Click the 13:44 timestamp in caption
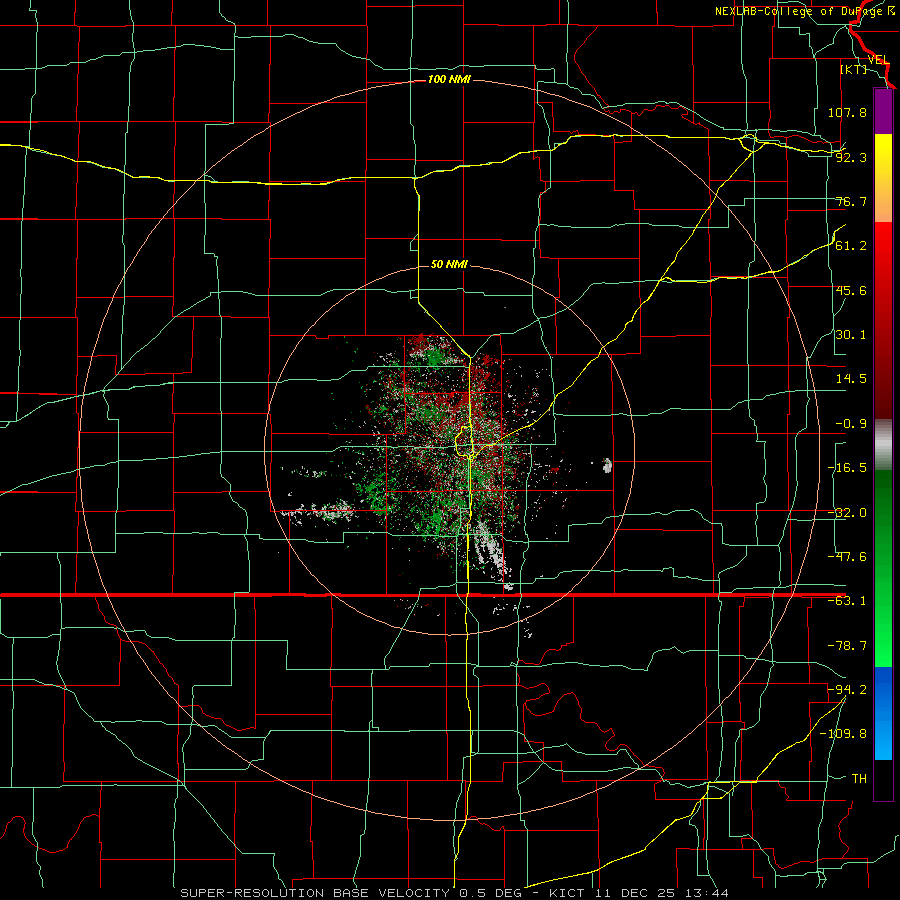Screen dimensions: 900x900 (709, 893)
